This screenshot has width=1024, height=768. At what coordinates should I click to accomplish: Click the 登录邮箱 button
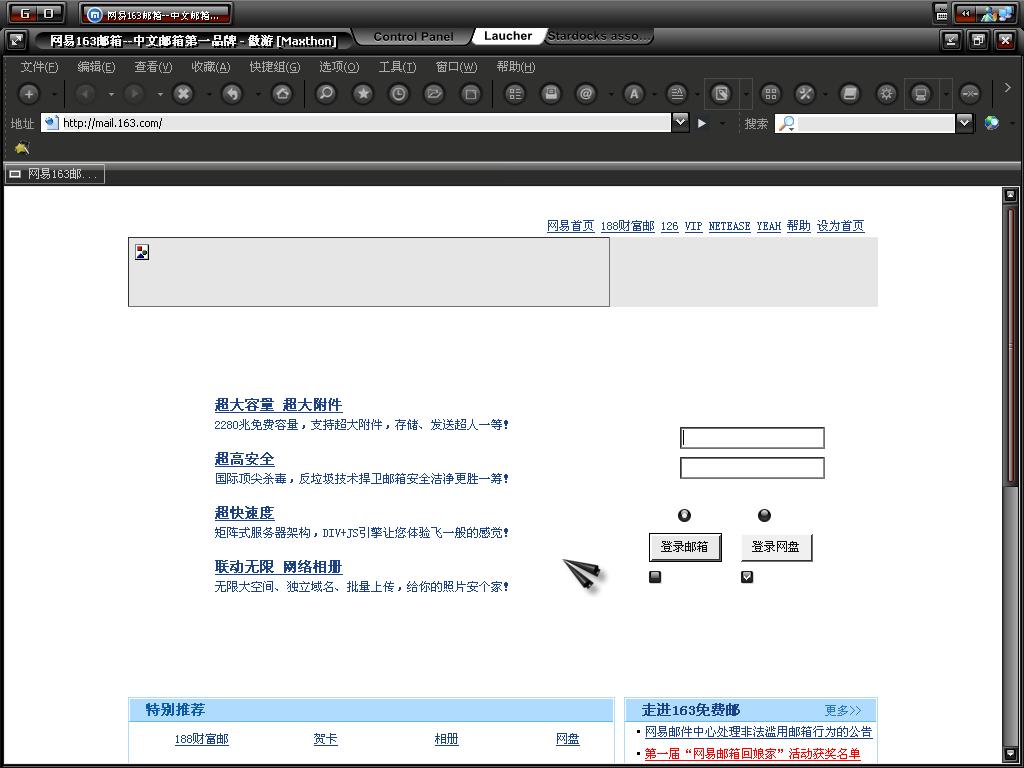[x=684, y=547]
